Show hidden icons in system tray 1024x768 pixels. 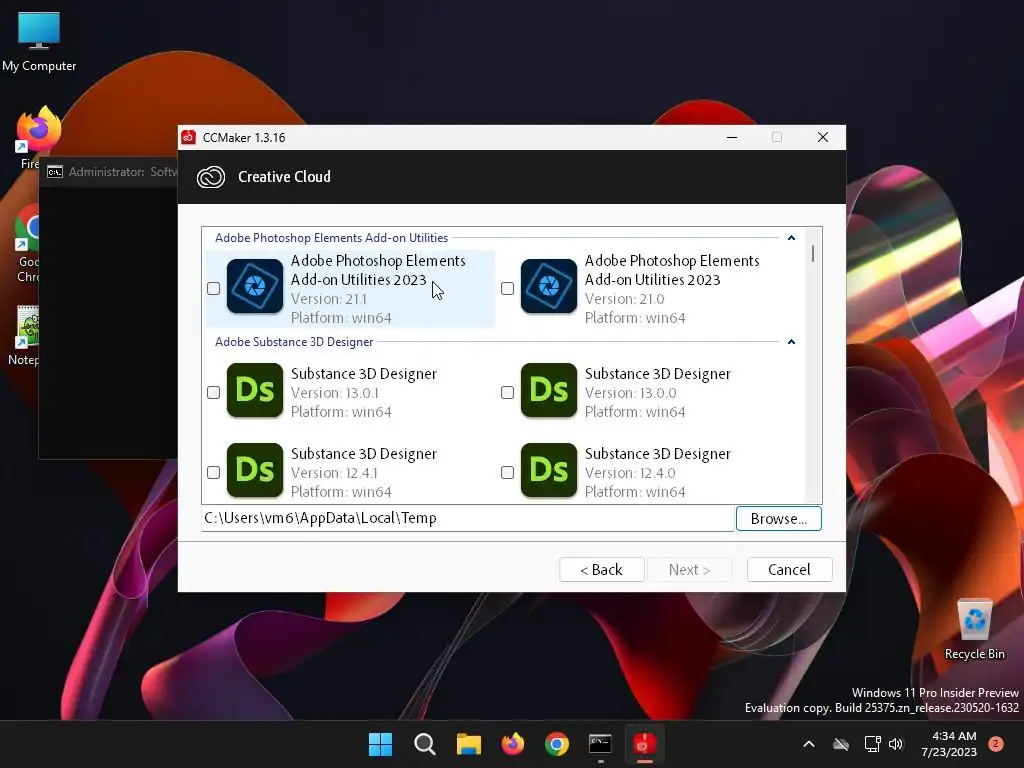[808, 744]
